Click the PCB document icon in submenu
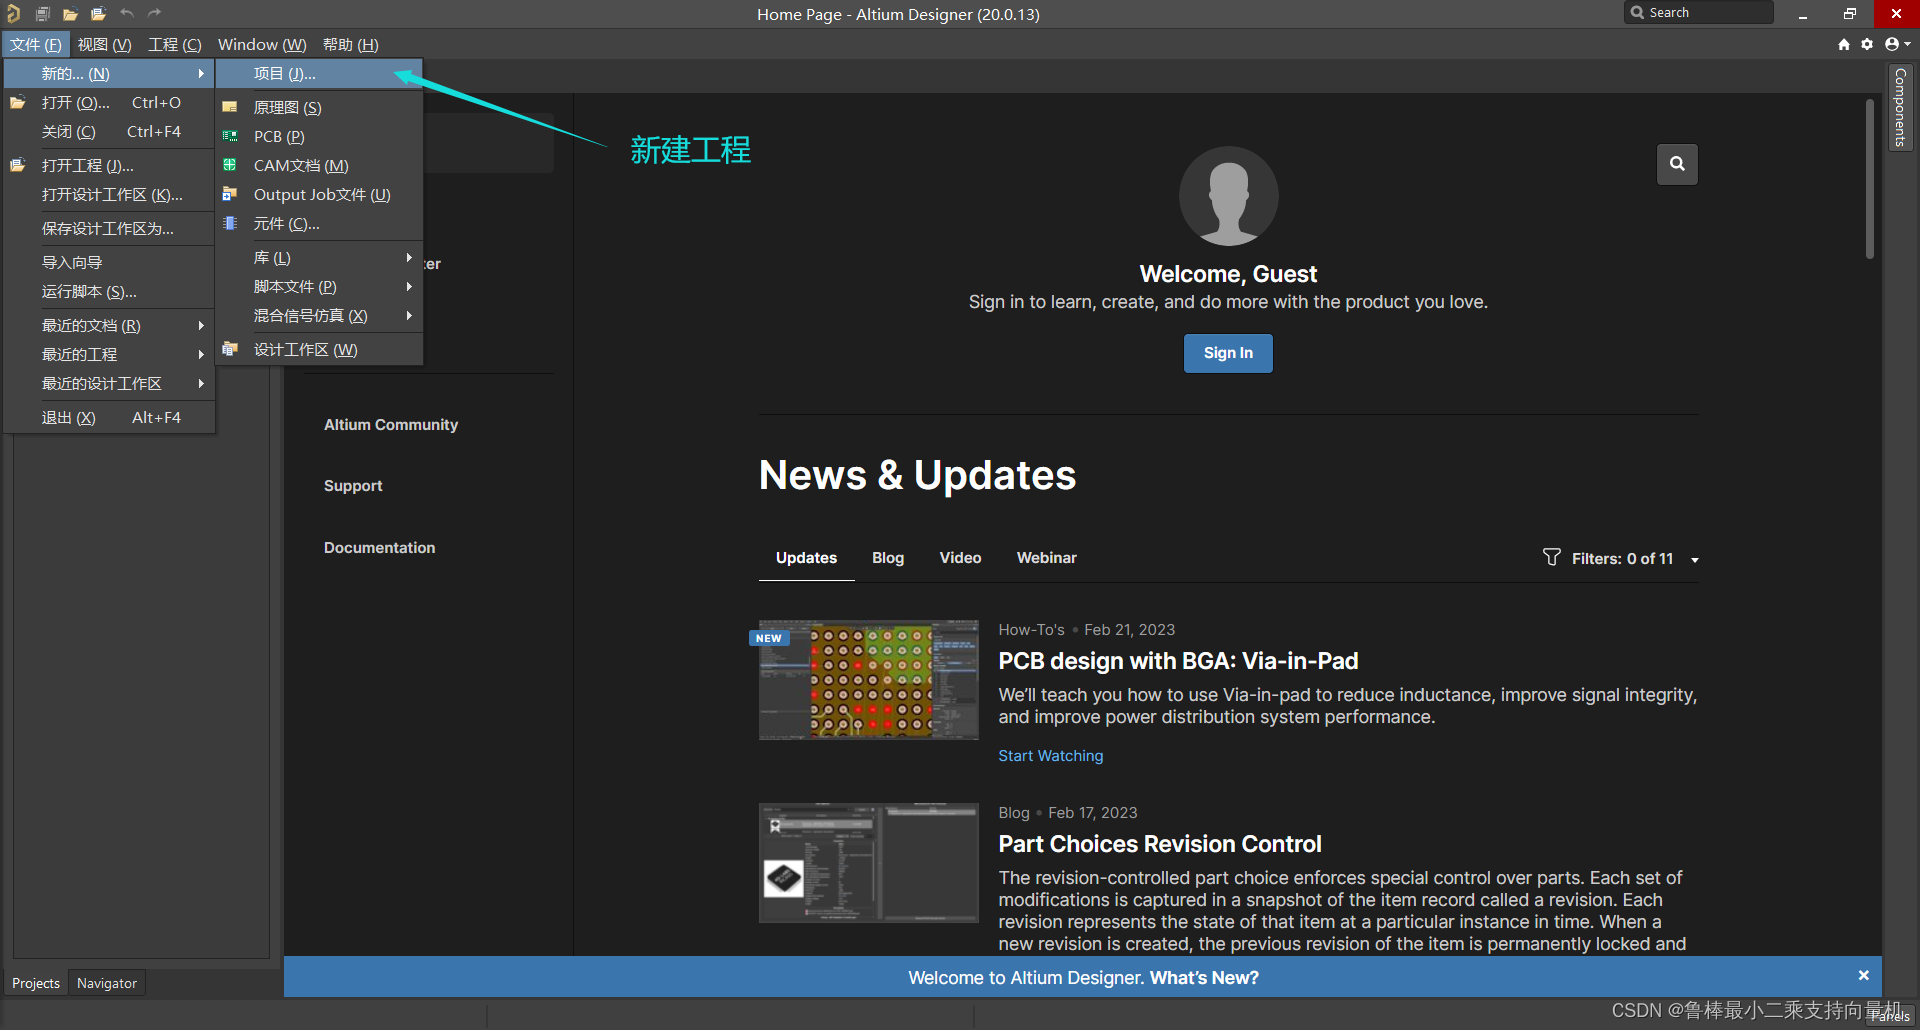1920x1030 pixels. click(x=230, y=136)
